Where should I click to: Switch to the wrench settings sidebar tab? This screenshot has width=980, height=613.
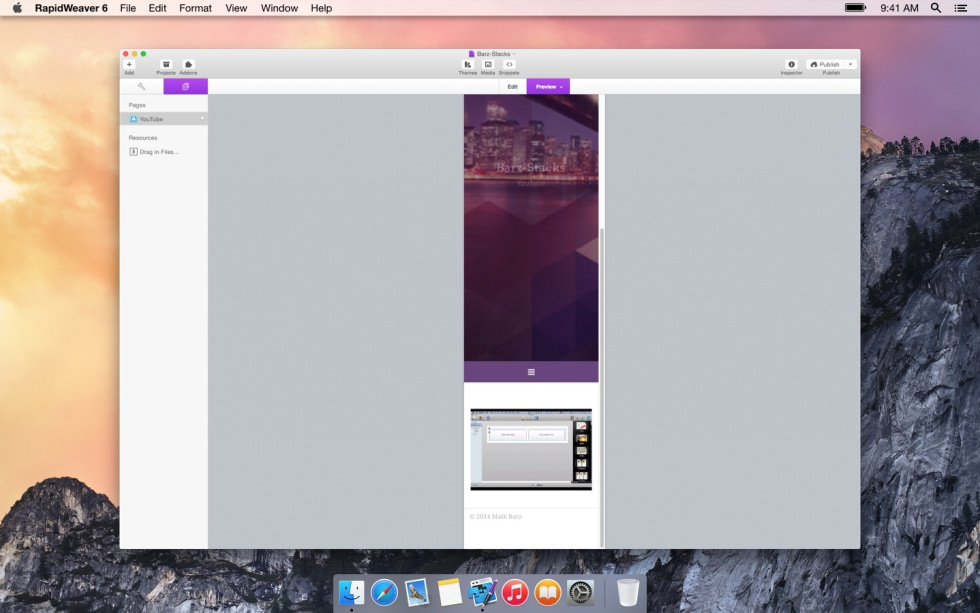tap(141, 86)
